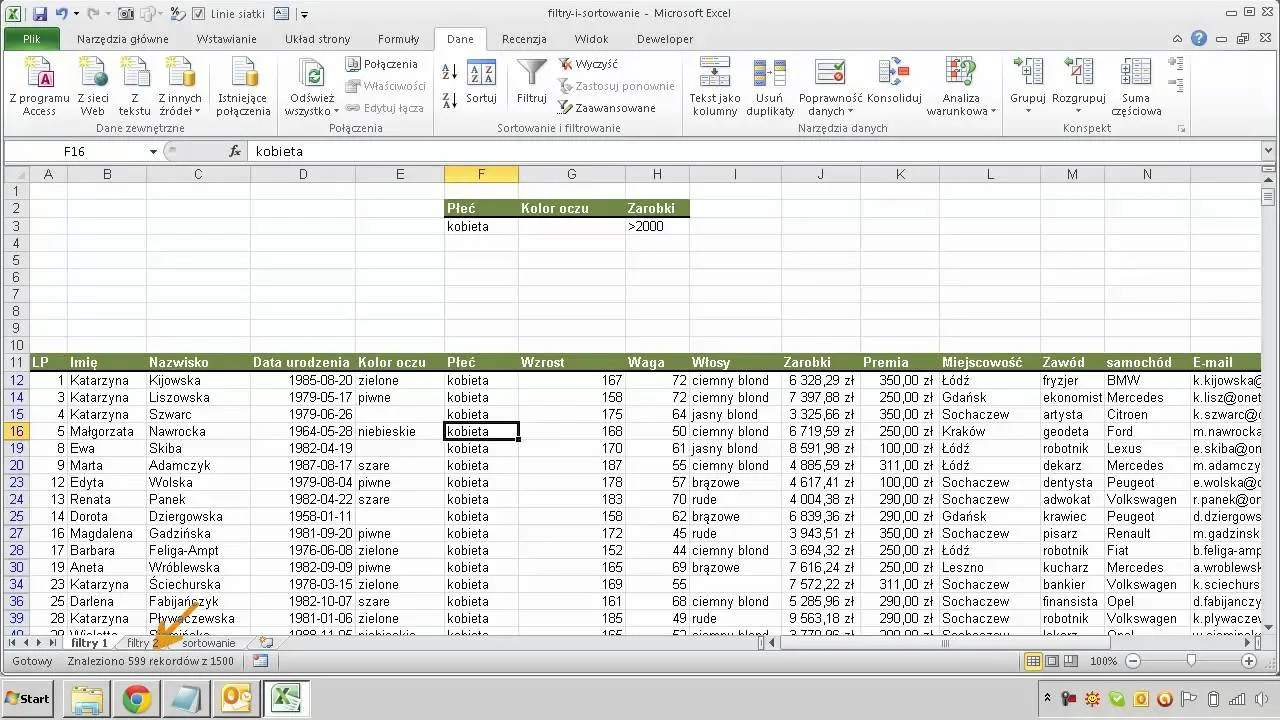Click the show detail outline icon
Screen dimensions: 1280x720
coord(1176,63)
